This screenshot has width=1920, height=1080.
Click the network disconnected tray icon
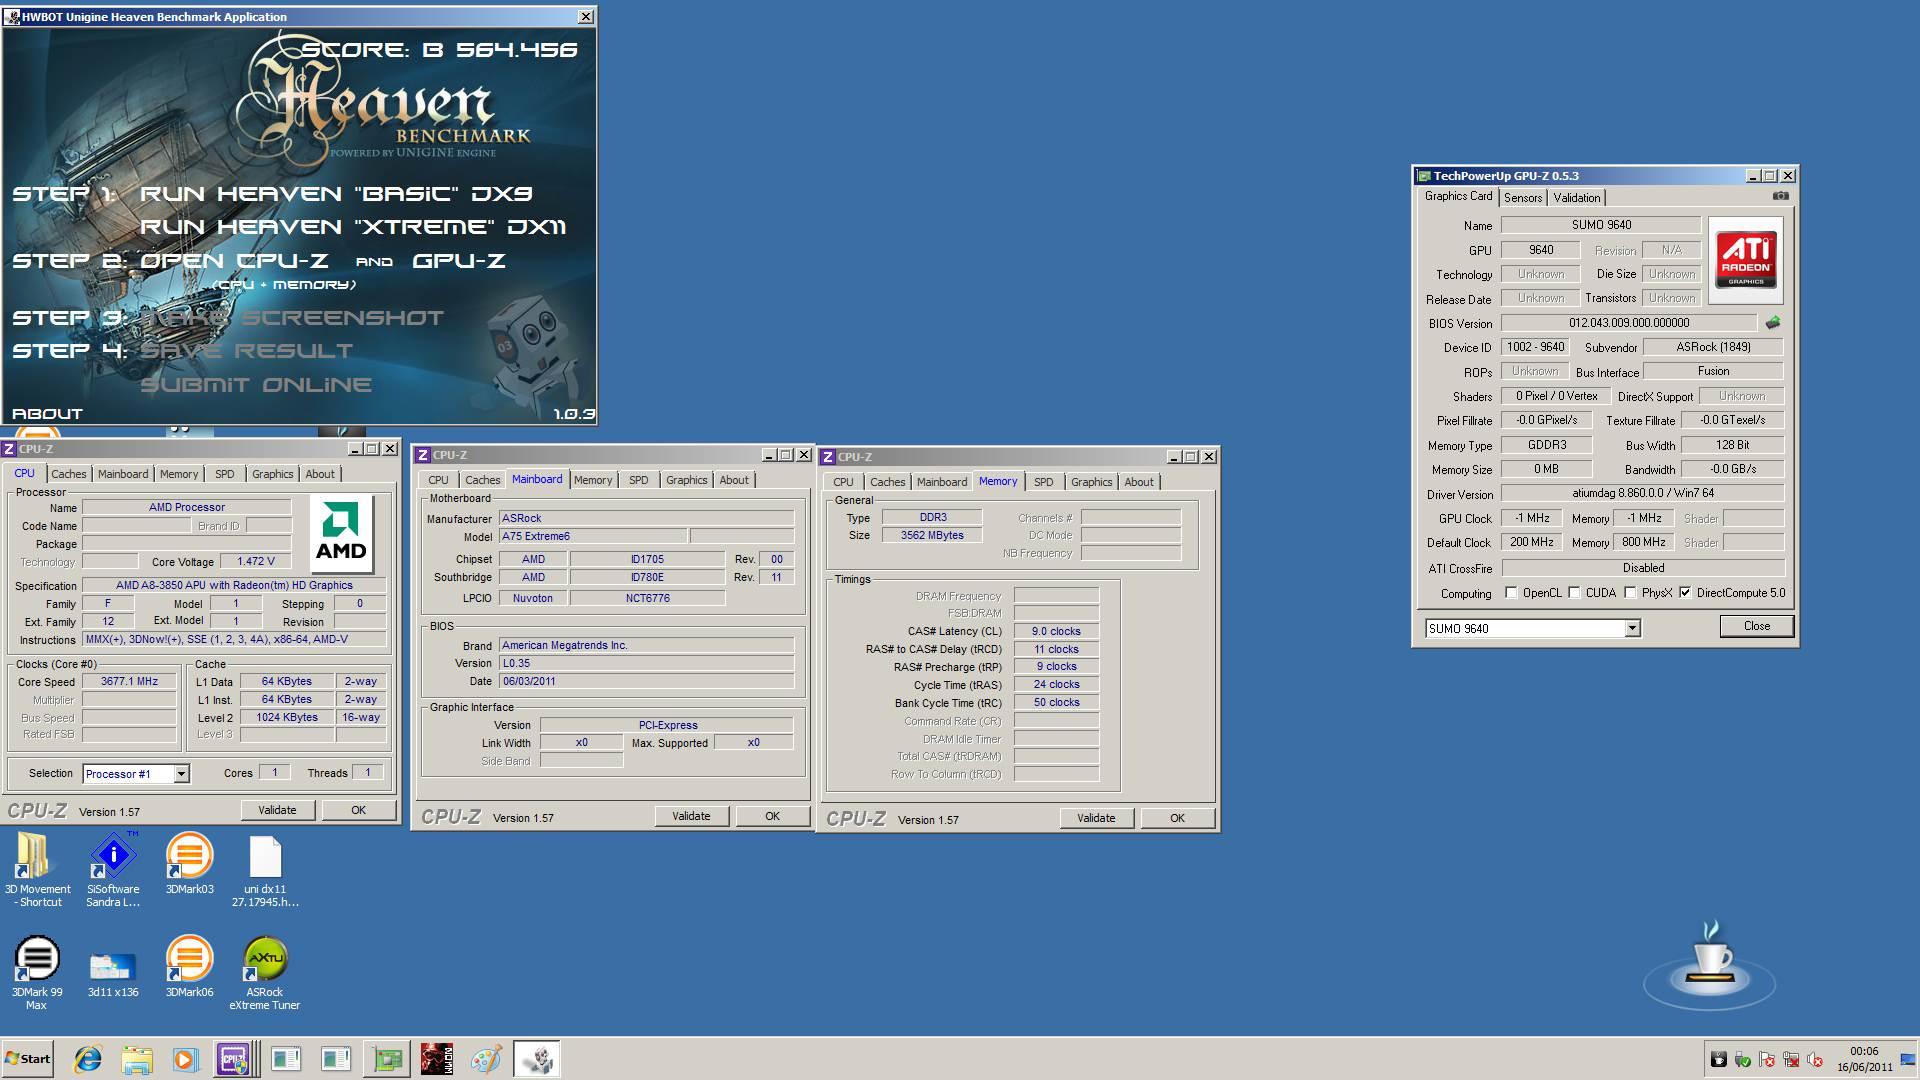point(1791,1060)
